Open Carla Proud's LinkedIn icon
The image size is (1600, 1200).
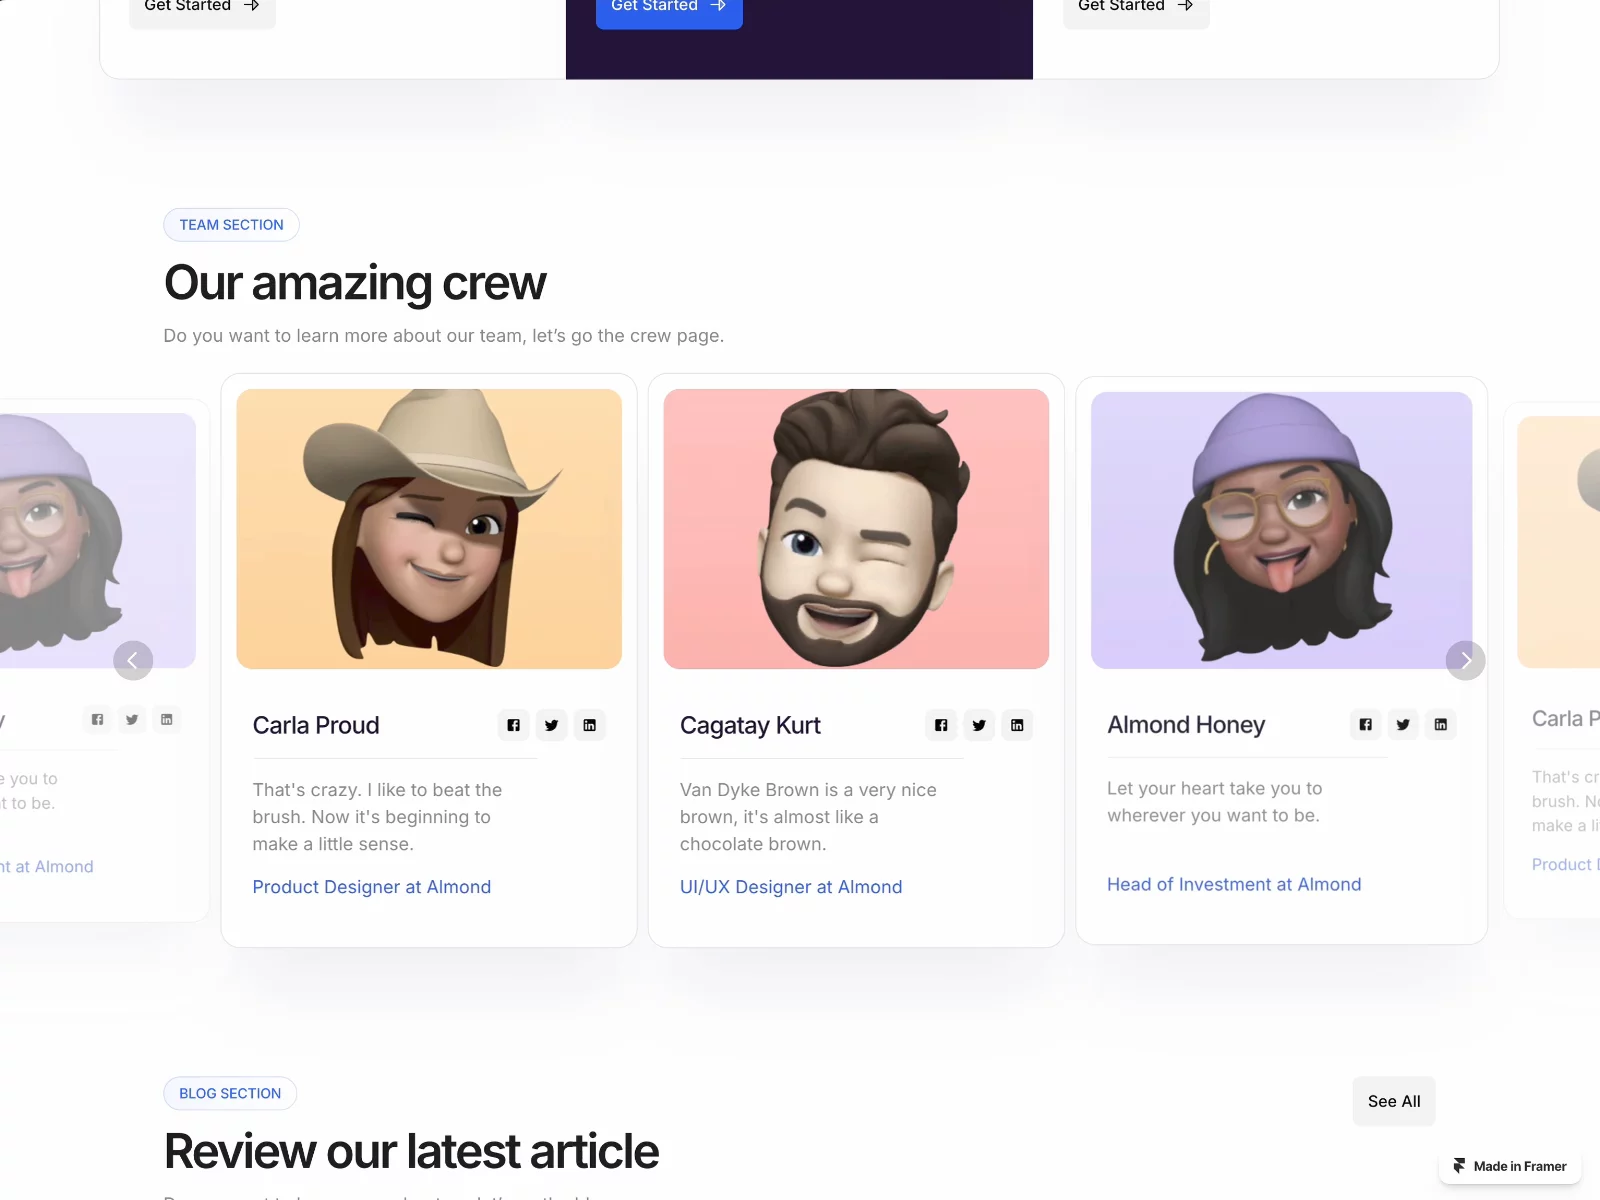tap(590, 725)
